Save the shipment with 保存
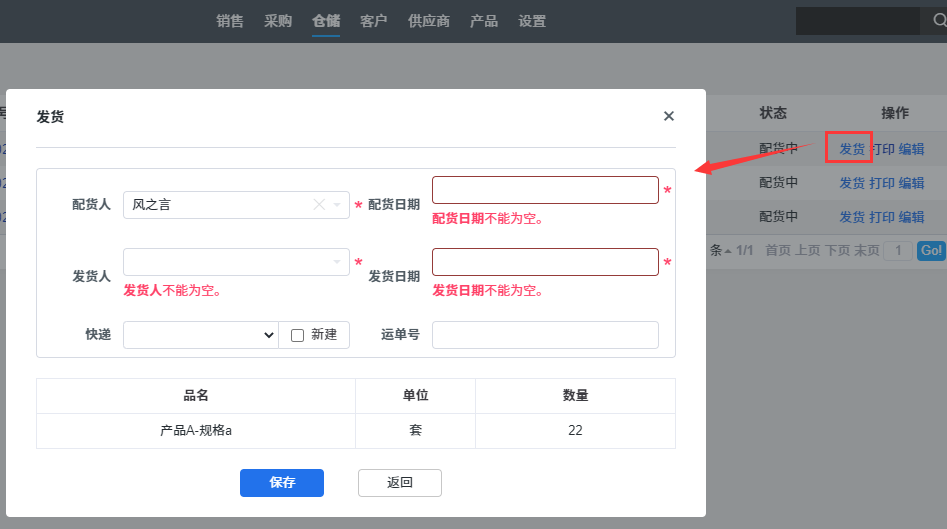This screenshot has height=529, width=947. [x=281, y=483]
